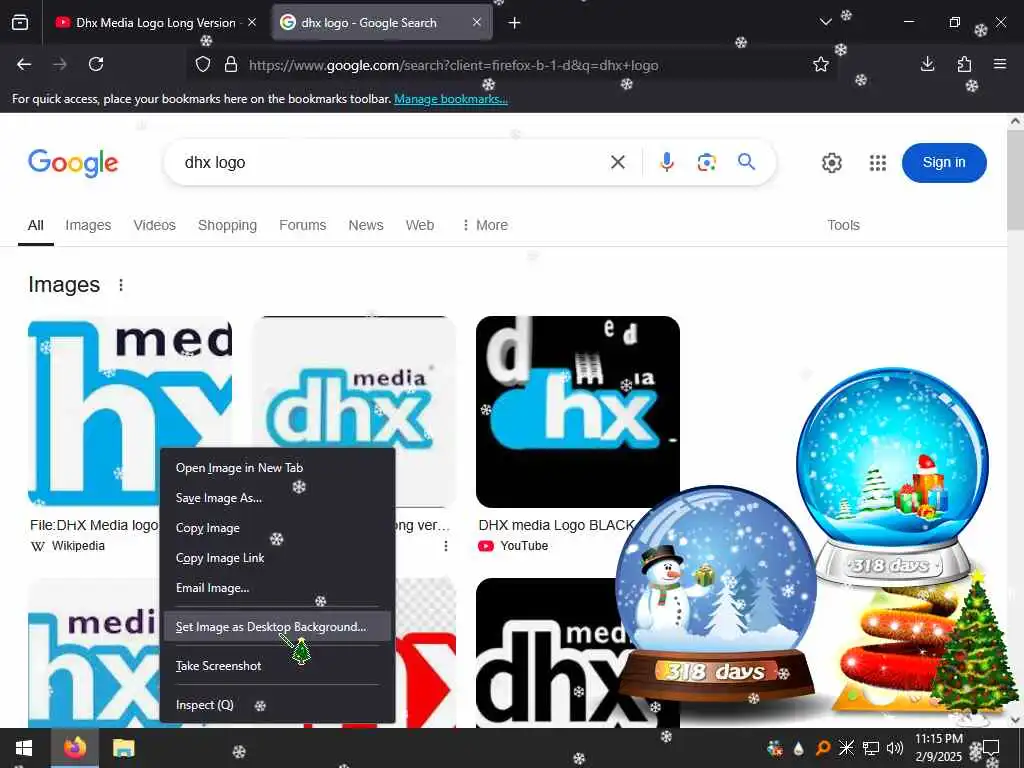Select the All results tab
The image size is (1024, 768).
(36, 225)
